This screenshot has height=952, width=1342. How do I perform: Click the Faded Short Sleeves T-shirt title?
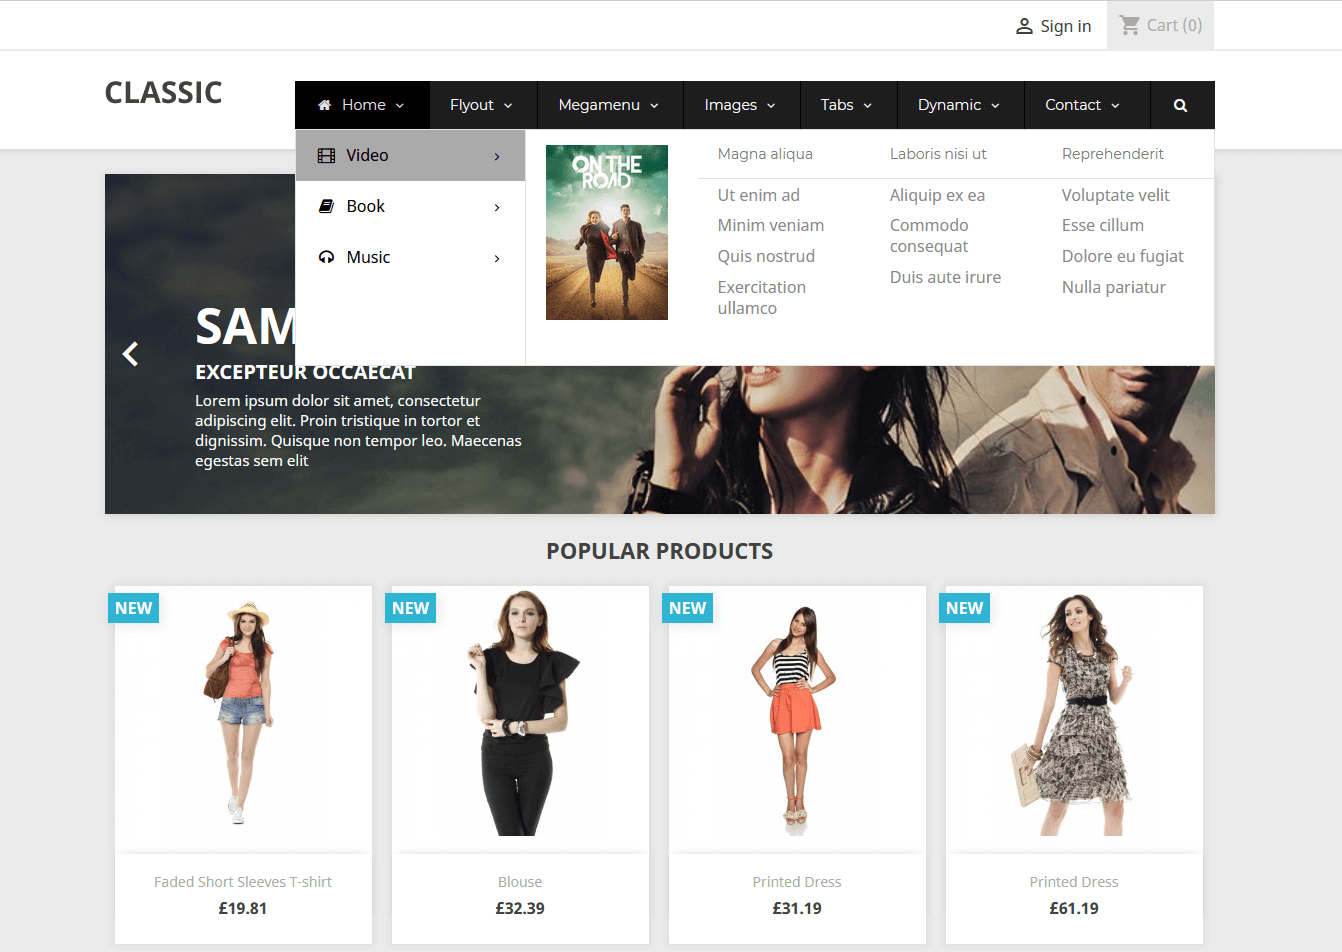243,882
